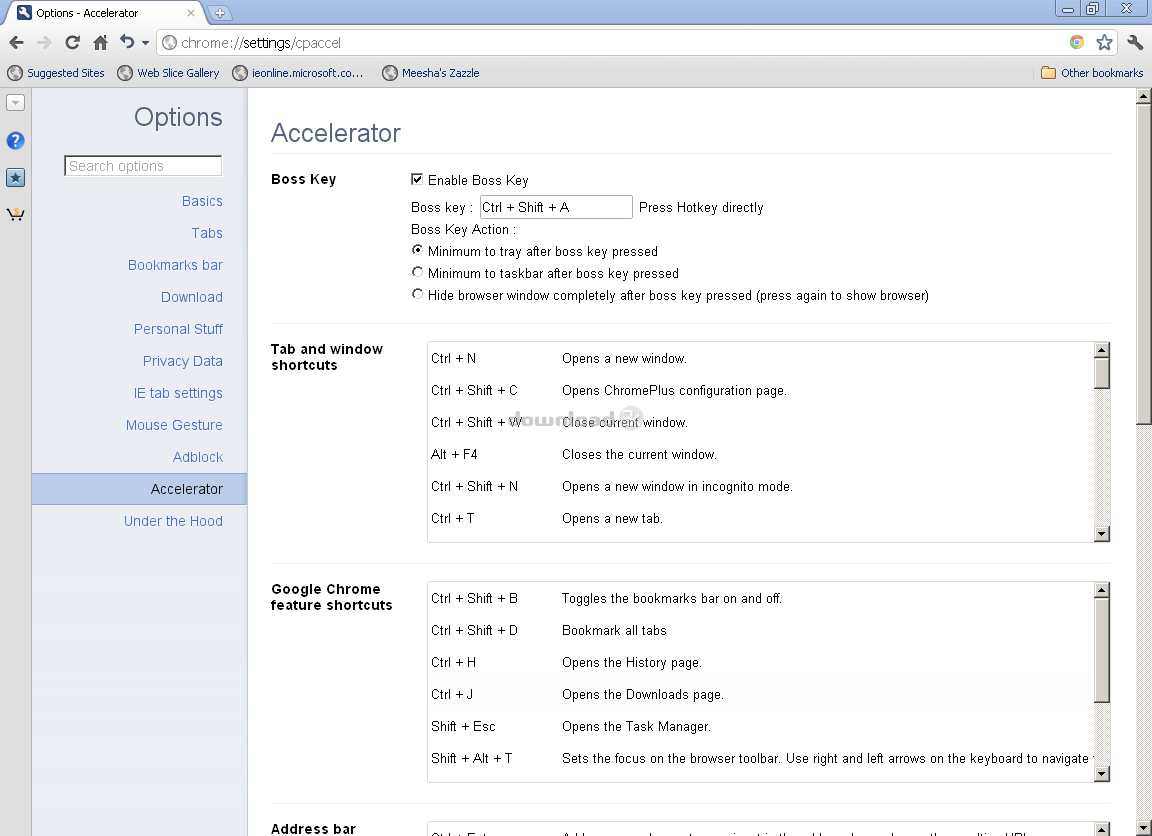Open the sidebar bookmarks star icon
This screenshot has height=836, width=1152.
(x=15, y=177)
